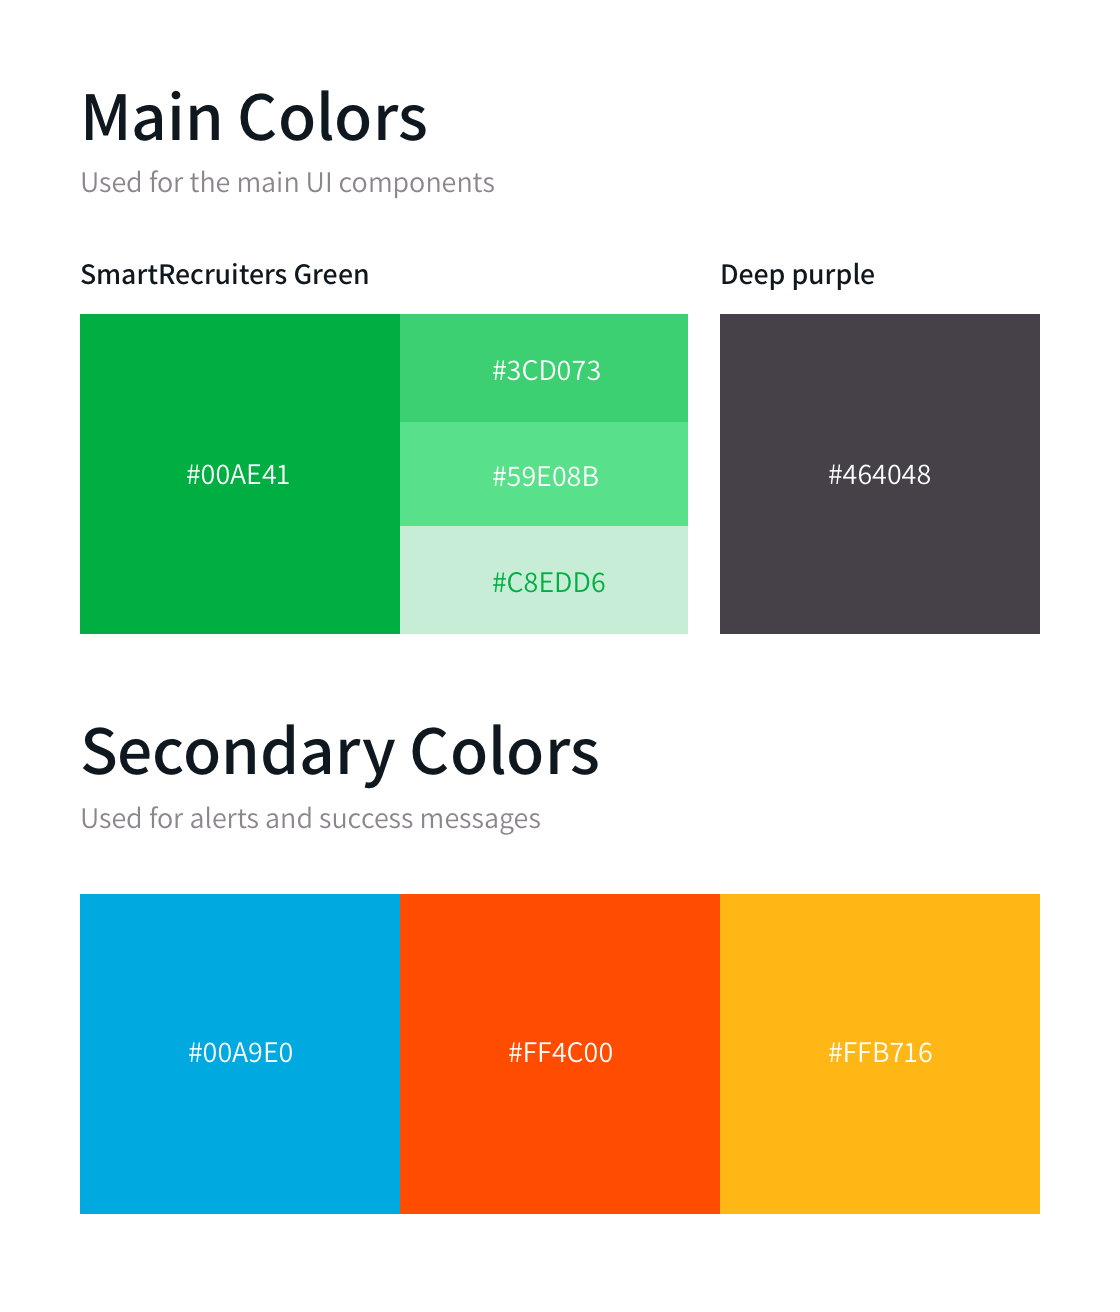Click the #FF4C00 hex code text
This screenshot has width=1120, height=1312.
click(560, 1052)
